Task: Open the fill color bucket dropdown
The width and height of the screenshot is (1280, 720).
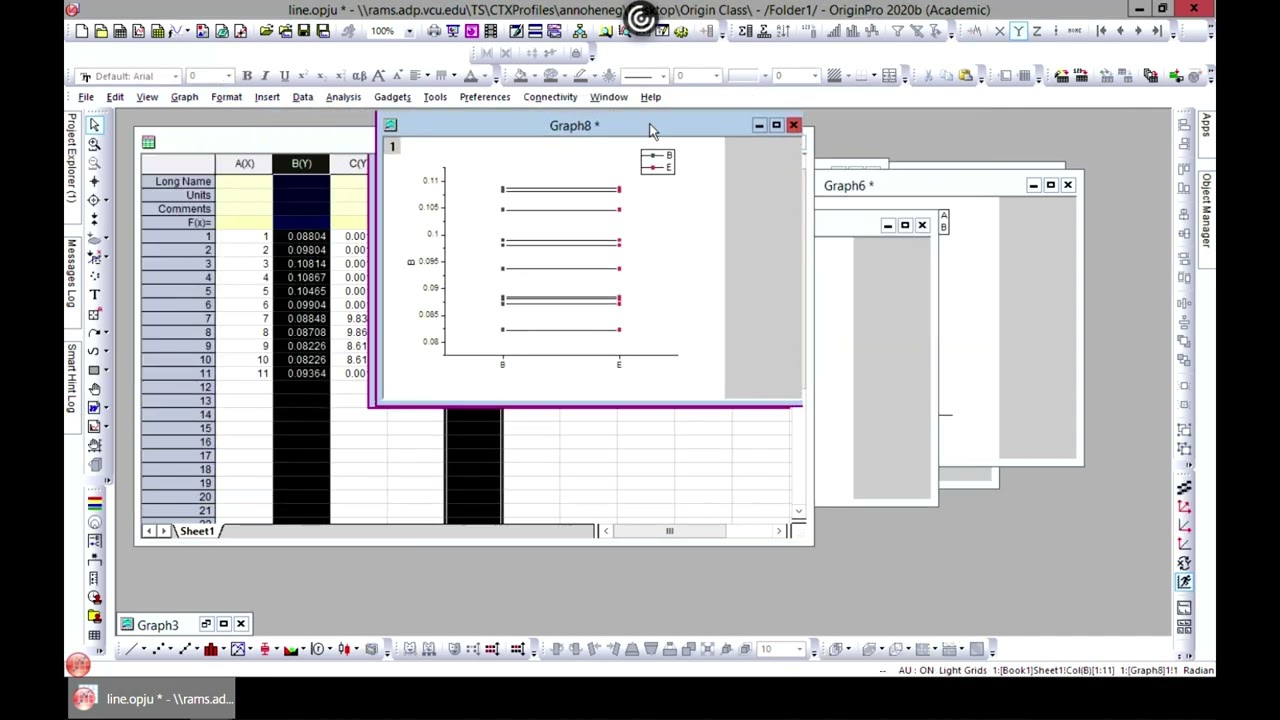Action: point(534,76)
